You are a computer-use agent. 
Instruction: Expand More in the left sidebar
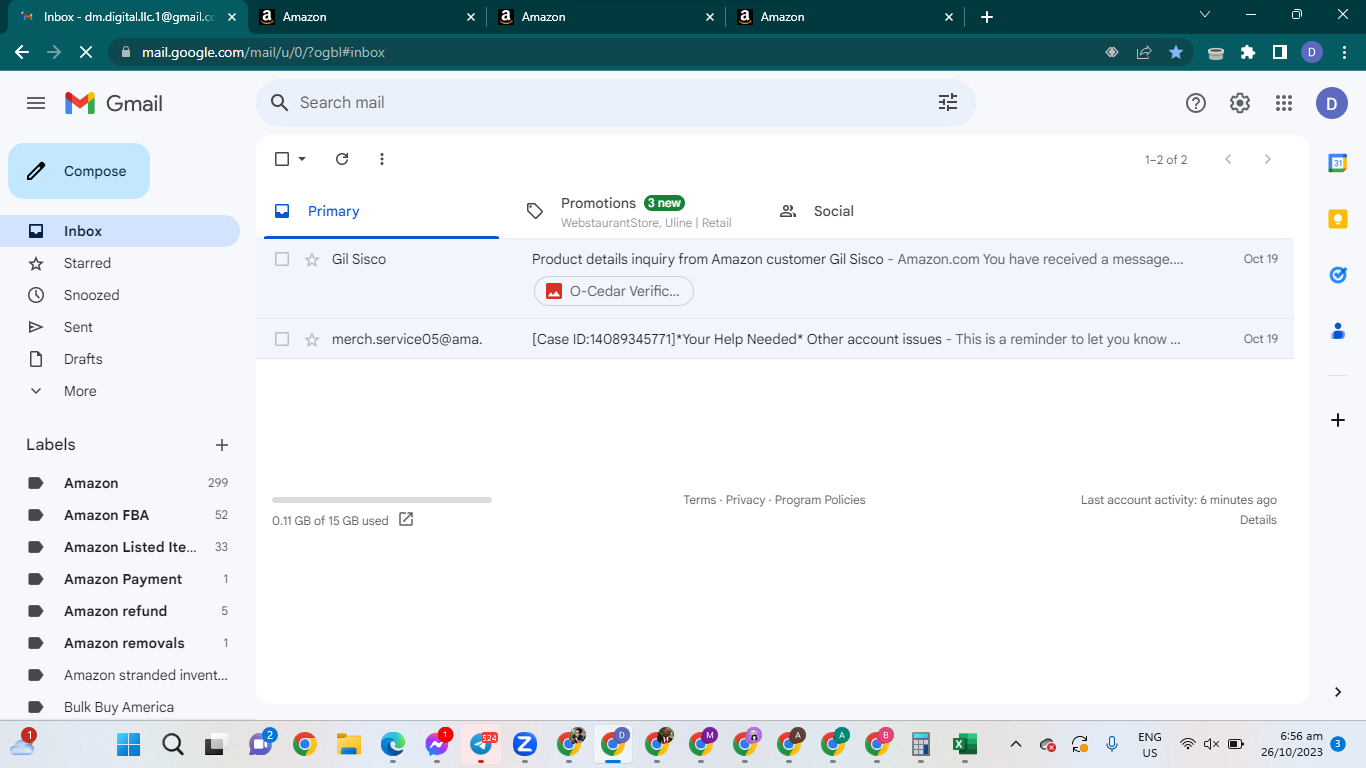[80, 391]
